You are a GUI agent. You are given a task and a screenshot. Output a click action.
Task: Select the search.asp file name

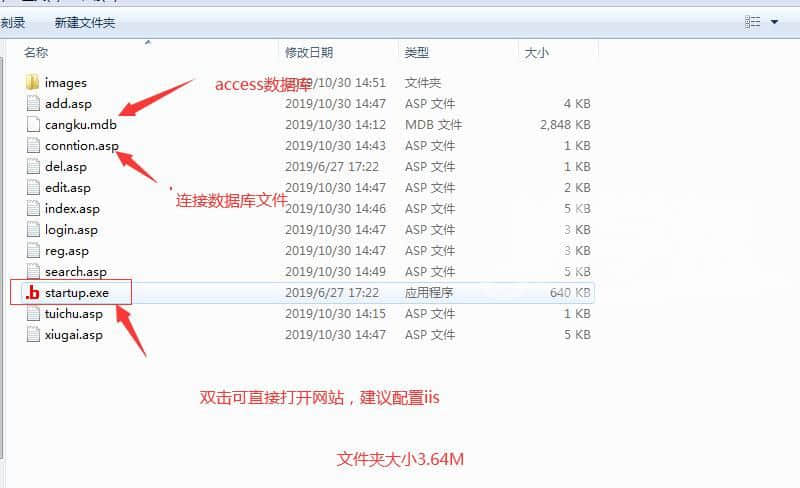[x=76, y=272]
